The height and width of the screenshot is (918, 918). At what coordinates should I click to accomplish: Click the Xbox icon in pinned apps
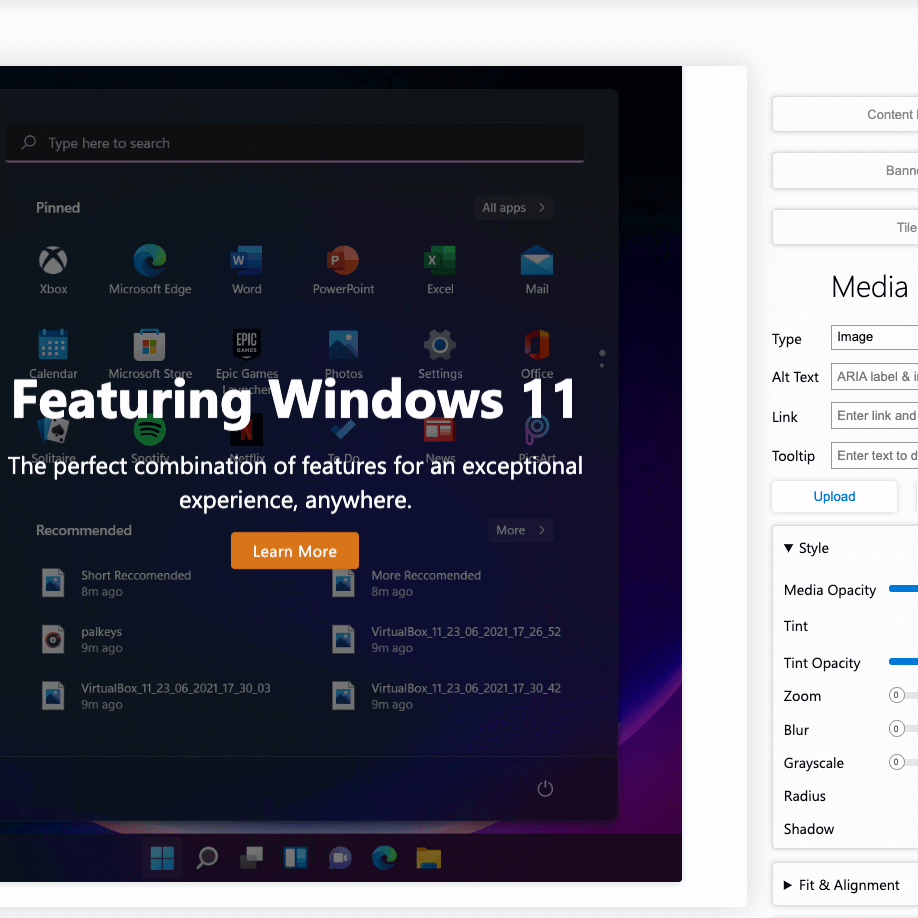[53, 262]
